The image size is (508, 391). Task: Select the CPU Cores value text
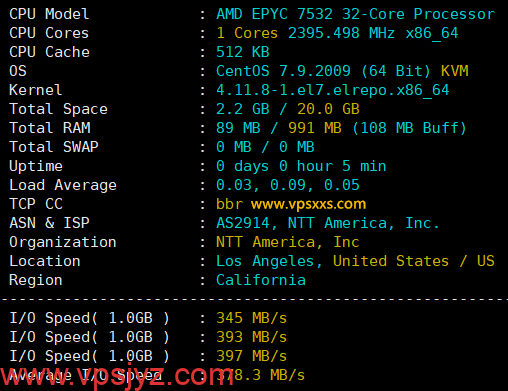coord(337,33)
